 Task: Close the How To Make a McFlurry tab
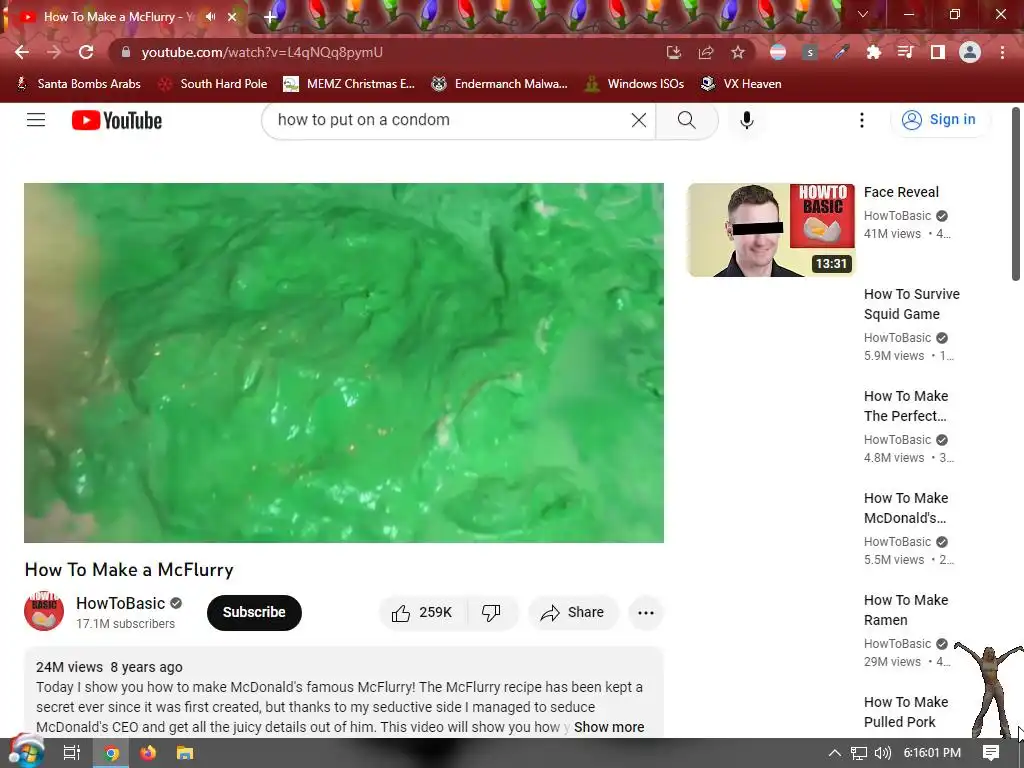232,17
